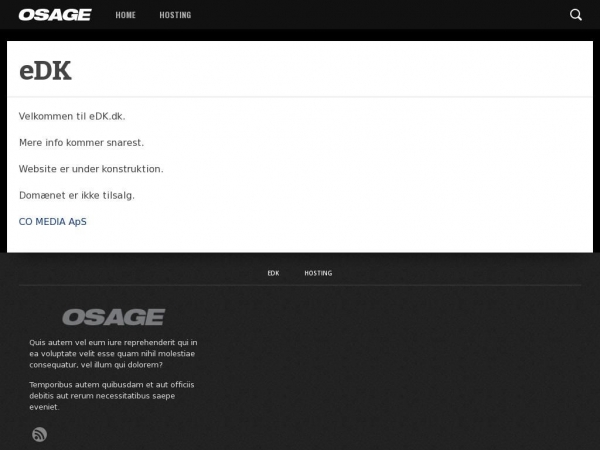
Task: Click the horizontal divider below eDK heading
Action: [300, 96]
